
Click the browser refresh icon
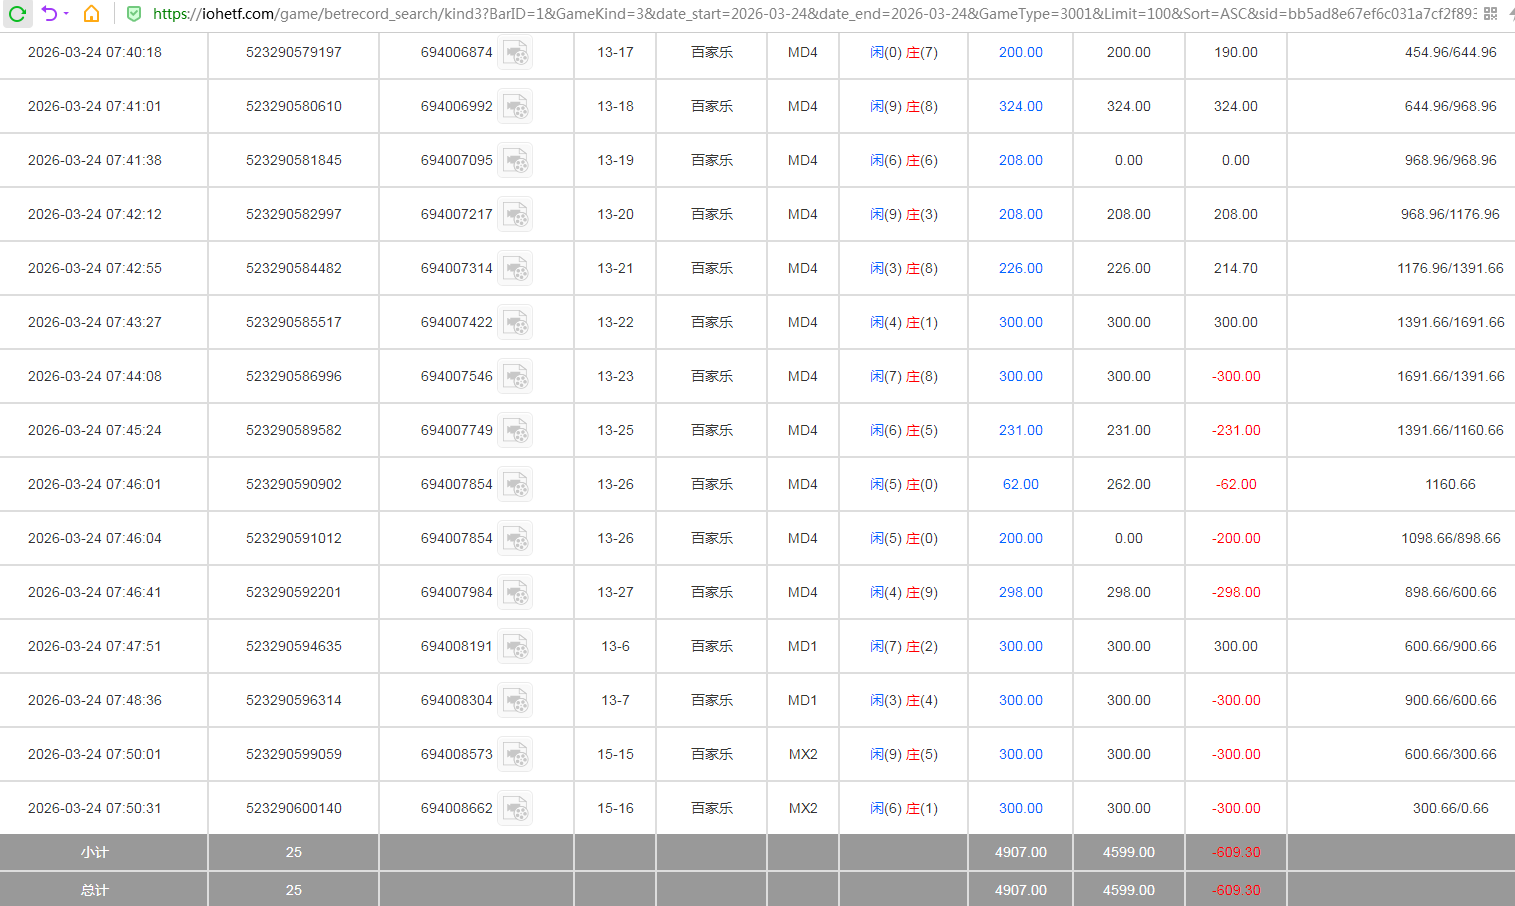tap(17, 14)
